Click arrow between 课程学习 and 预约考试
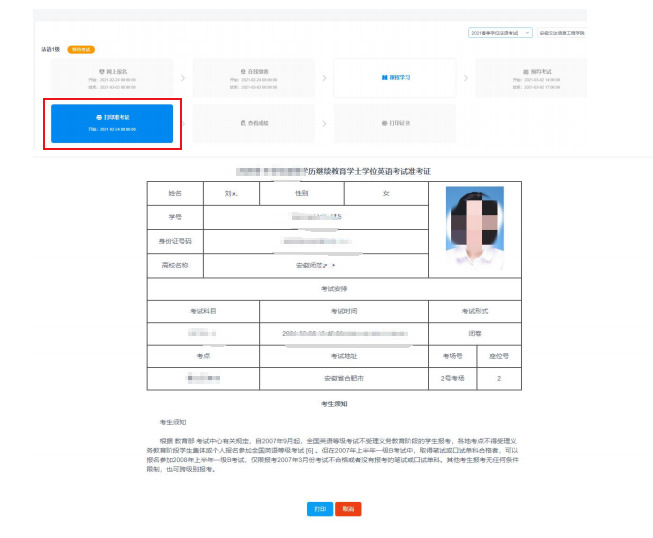 (465, 78)
